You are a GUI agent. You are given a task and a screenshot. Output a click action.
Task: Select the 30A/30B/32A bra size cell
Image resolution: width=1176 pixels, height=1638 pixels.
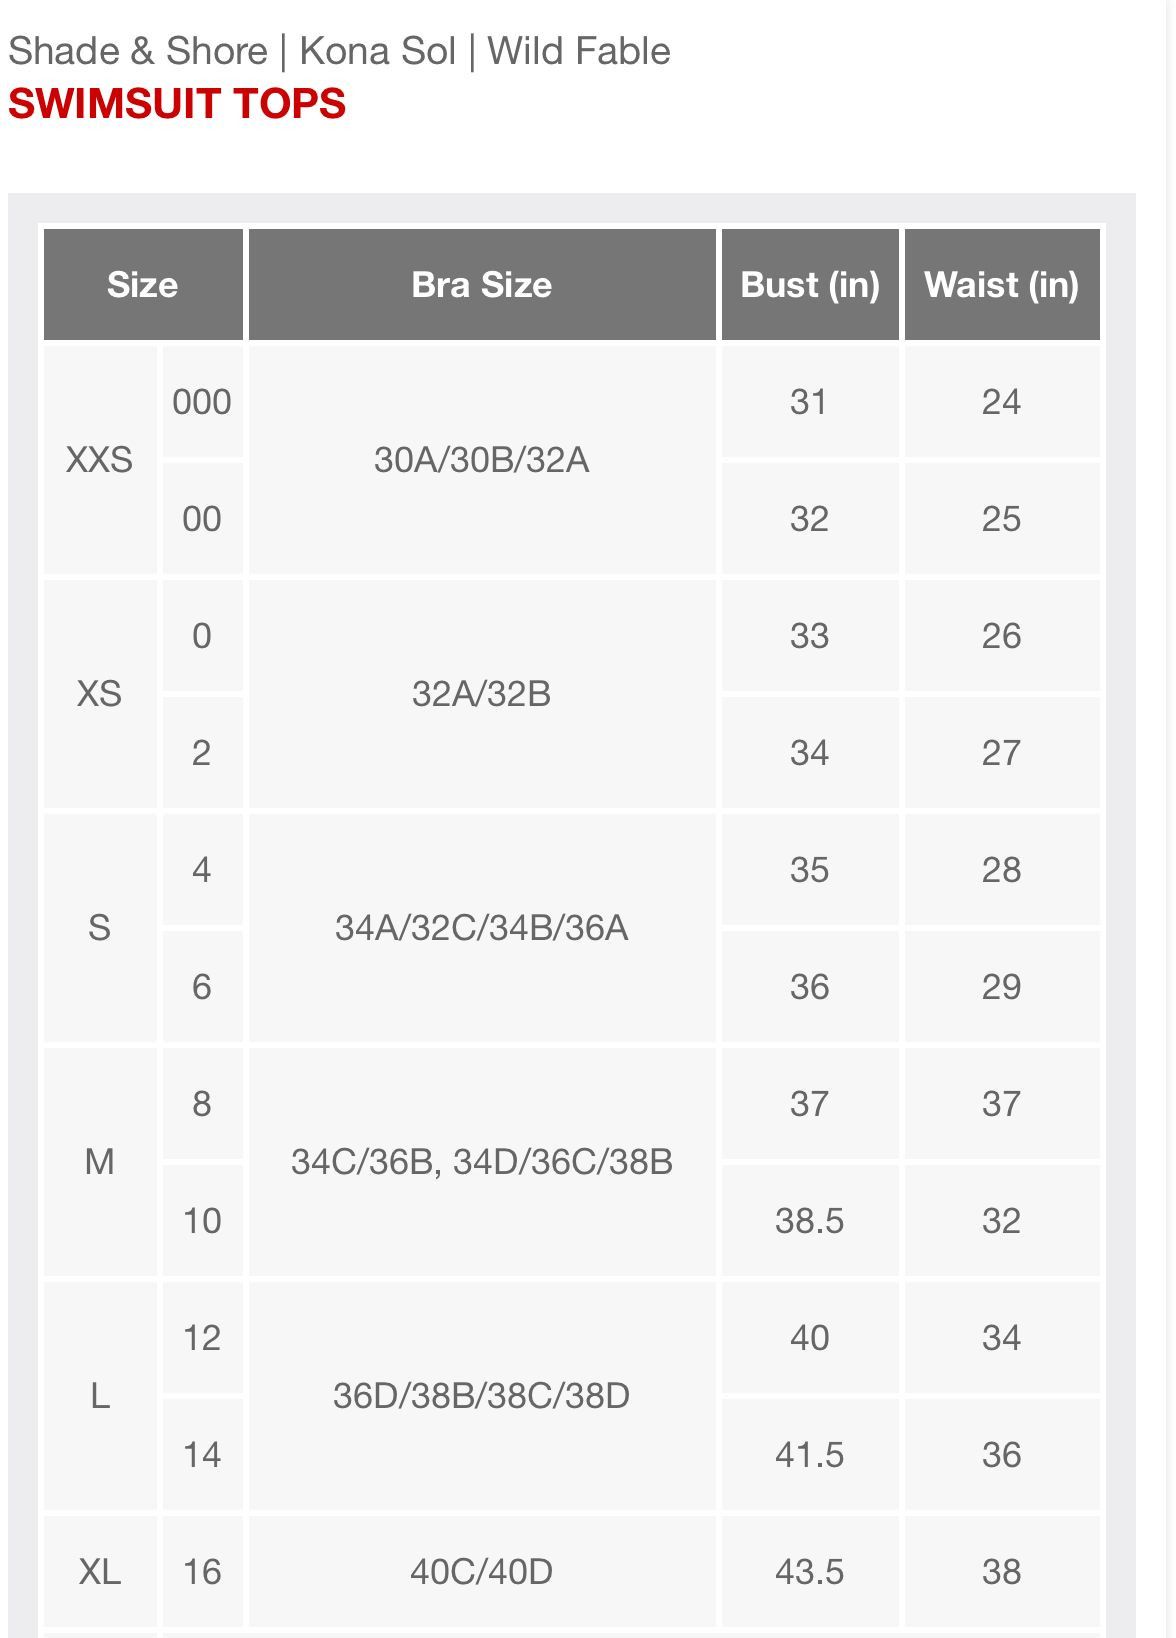pos(482,460)
